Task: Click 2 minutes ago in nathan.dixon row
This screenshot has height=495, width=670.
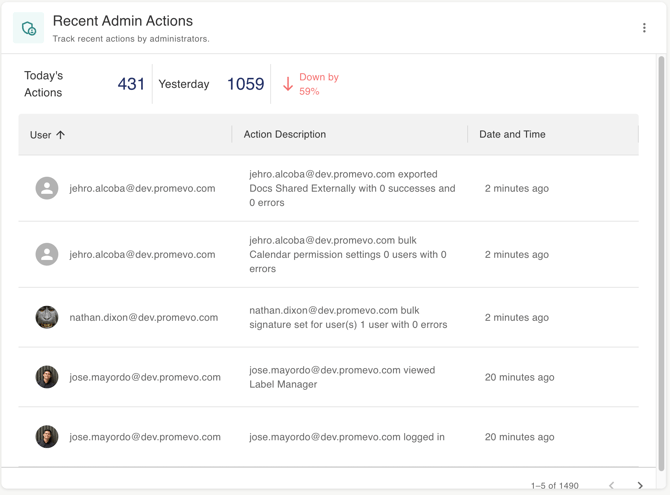Action: (517, 318)
